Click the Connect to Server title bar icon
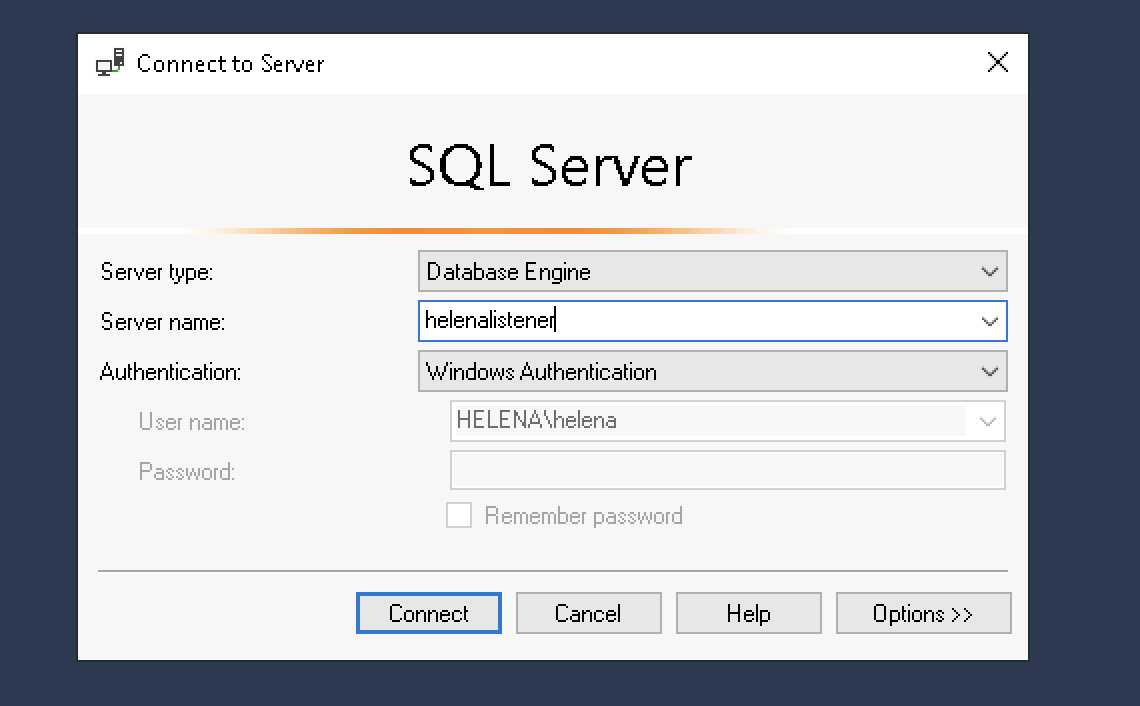 click(110, 63)
